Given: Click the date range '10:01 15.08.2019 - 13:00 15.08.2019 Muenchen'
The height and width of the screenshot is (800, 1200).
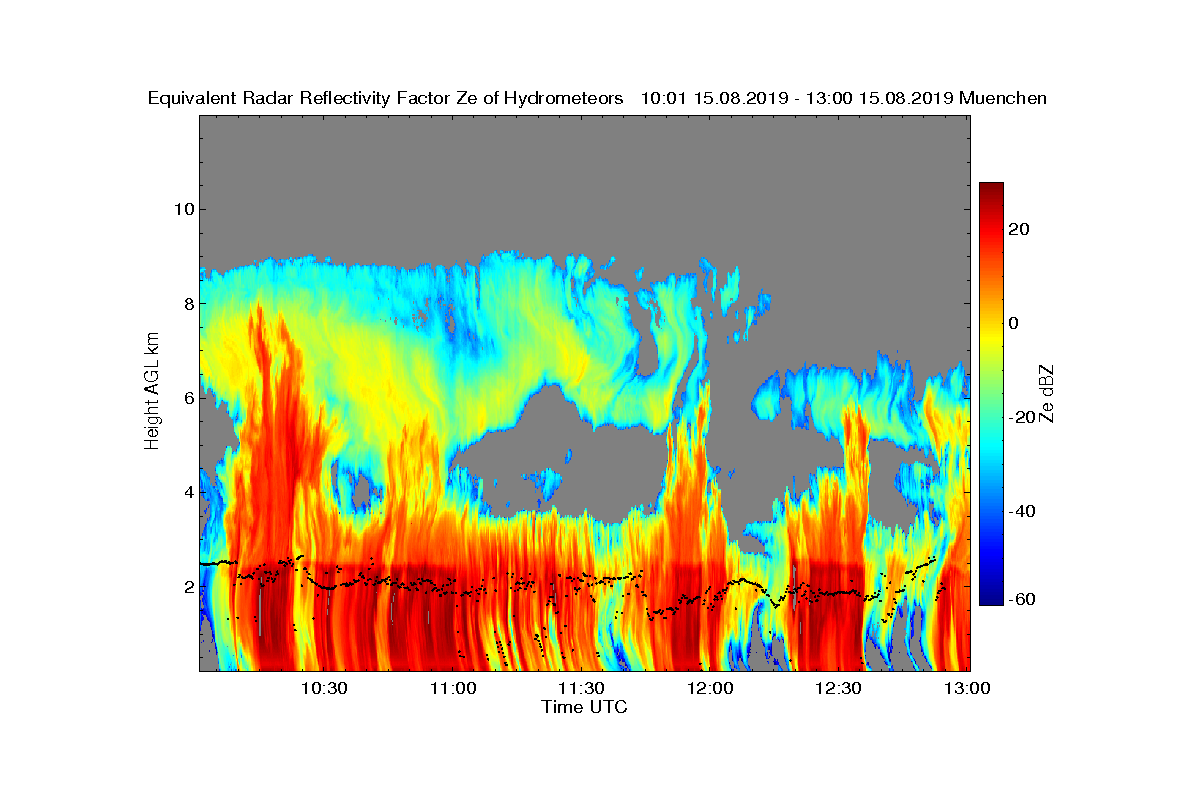Looking at the screenshot, I should pyautogui.click(x=844, y=99).
